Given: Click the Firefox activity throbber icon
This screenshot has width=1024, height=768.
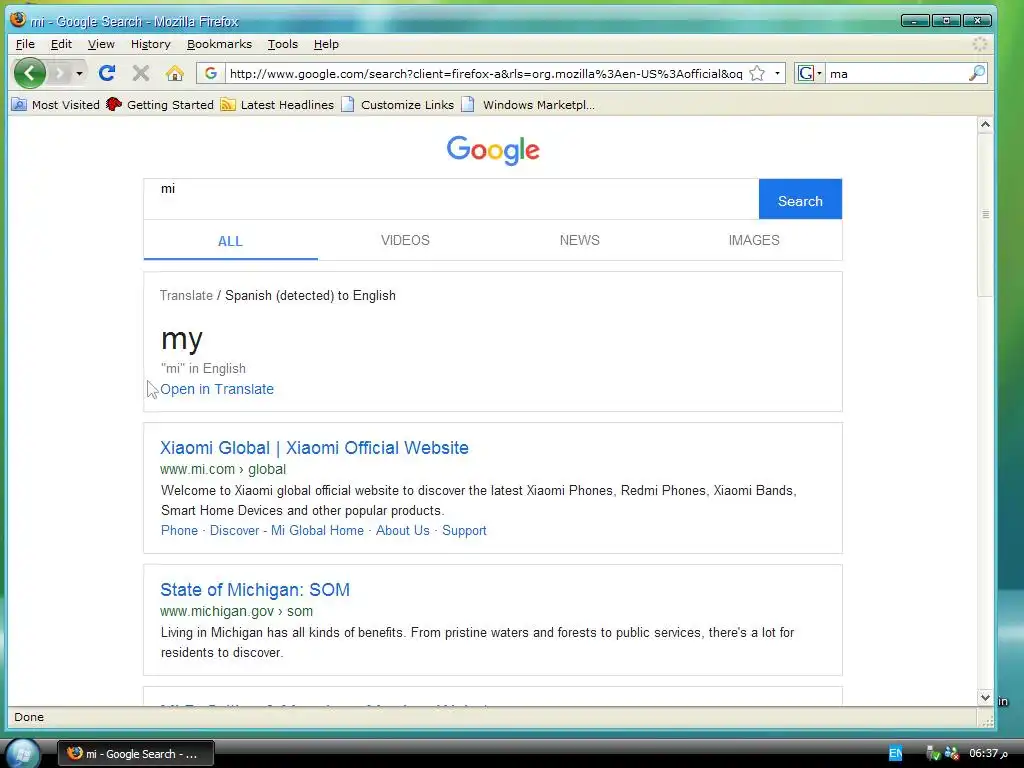Looking at the screenshot, I should pyautogui.click(x=980, y=44).
